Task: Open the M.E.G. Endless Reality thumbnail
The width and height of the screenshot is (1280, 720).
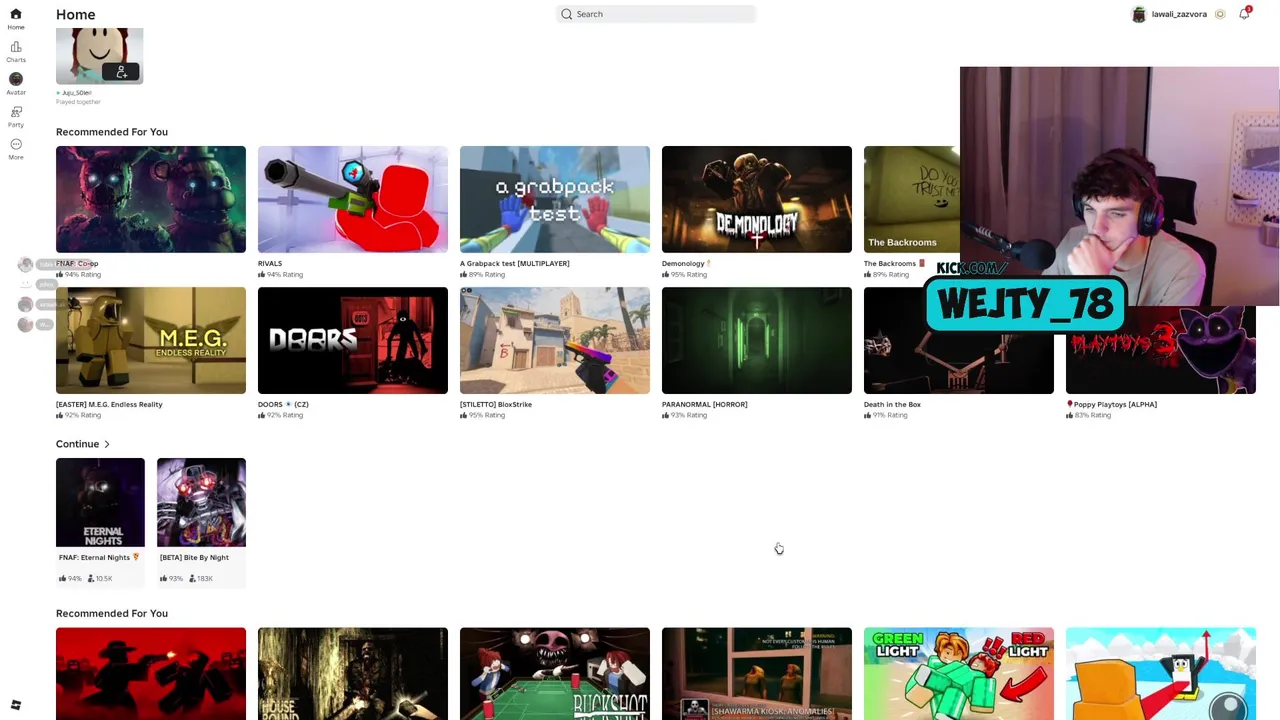Action: point(151,340)
